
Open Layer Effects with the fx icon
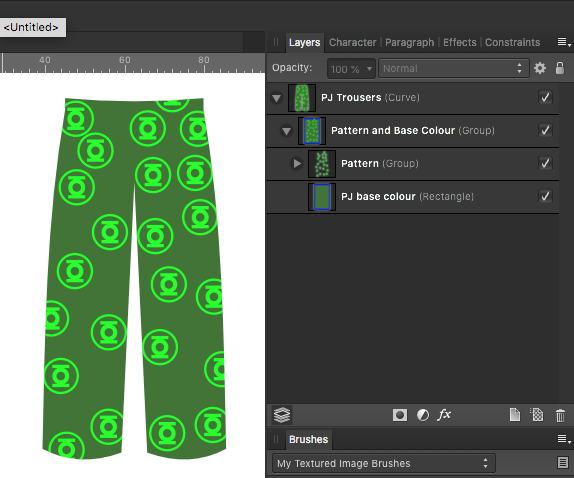tap(444, 415)
